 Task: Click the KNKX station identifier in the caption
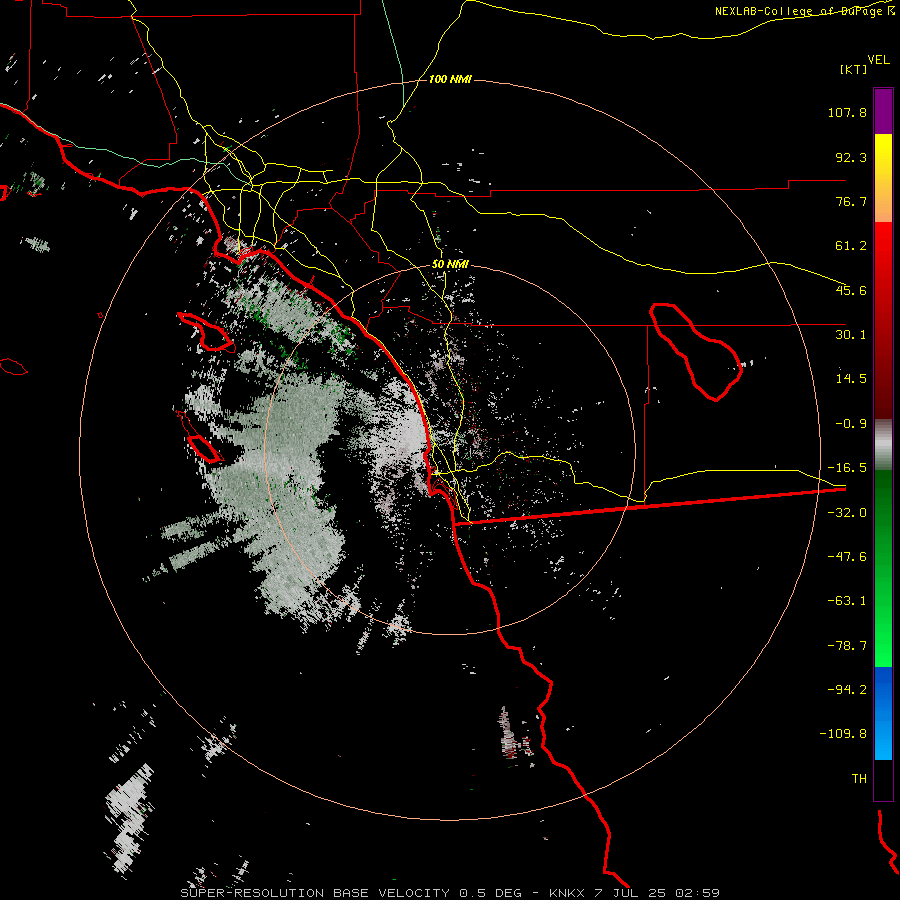coord(567,893)
